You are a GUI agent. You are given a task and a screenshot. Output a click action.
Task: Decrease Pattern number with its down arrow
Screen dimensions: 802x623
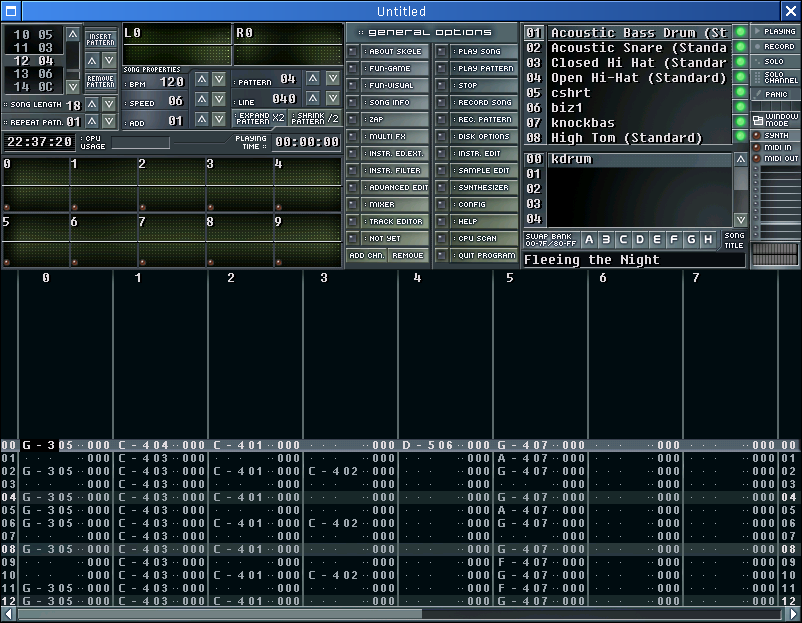click(x=333, y=78)
